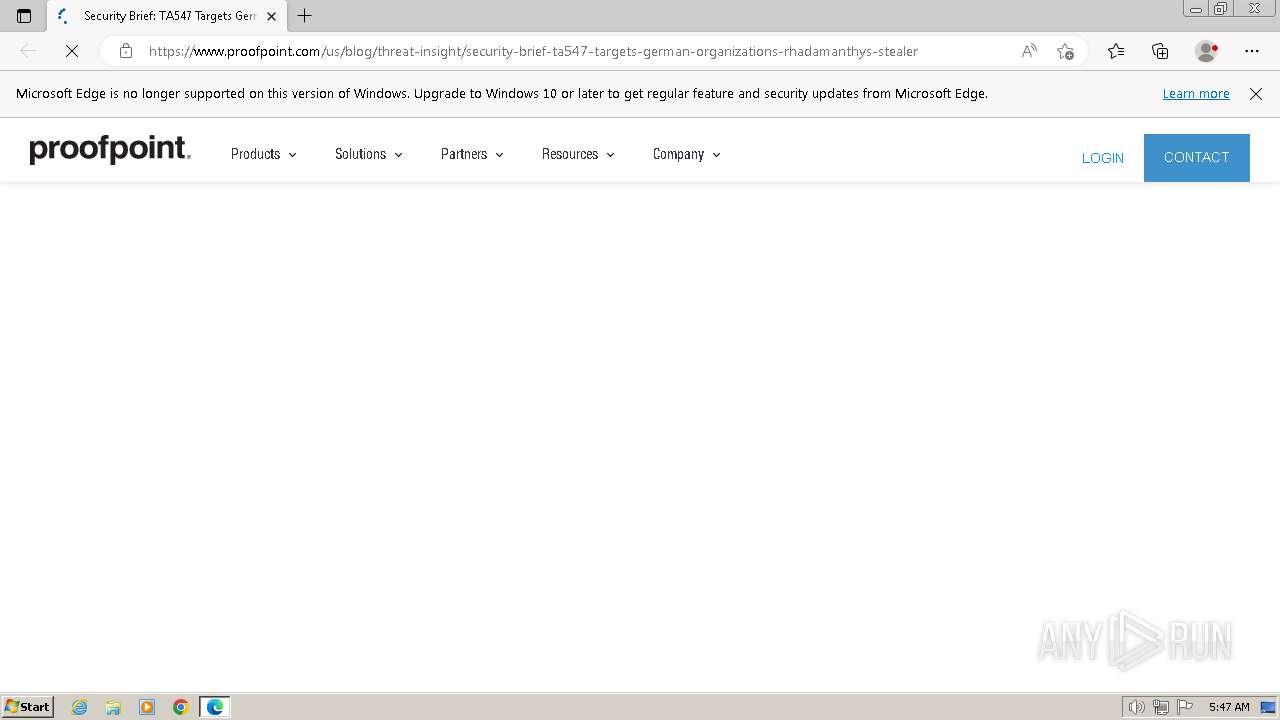Screen dimensions: 1280x720
Task: Open a new tab with plus button
Action: click(x=305, y=16)
